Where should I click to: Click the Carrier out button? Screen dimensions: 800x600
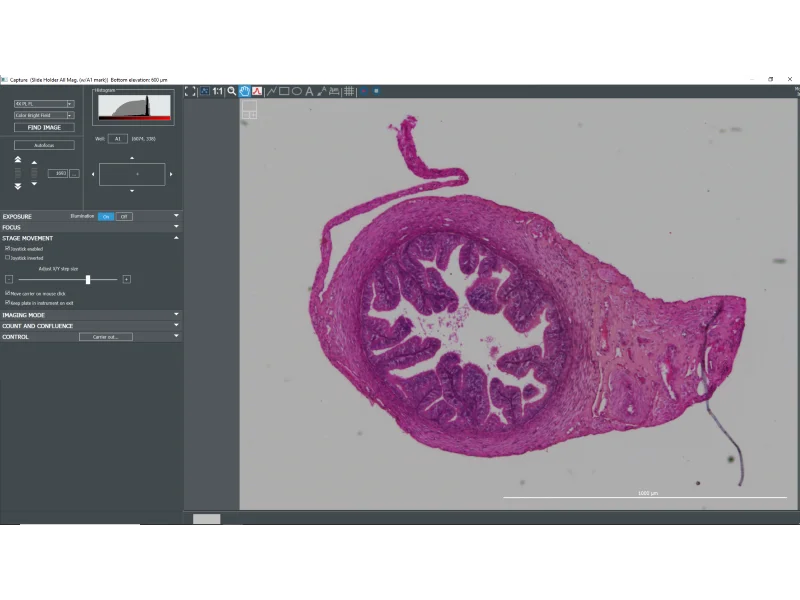click(106, 337)
